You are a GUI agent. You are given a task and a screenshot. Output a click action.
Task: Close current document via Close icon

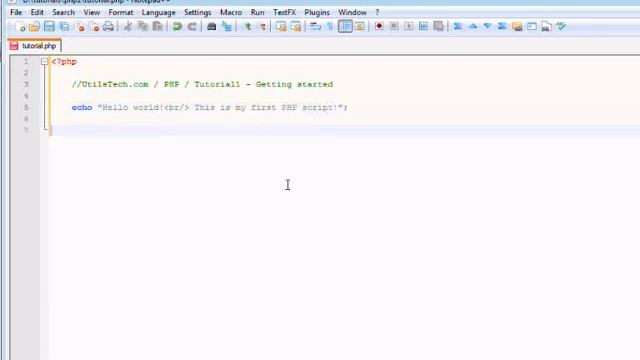coord(80,27)
